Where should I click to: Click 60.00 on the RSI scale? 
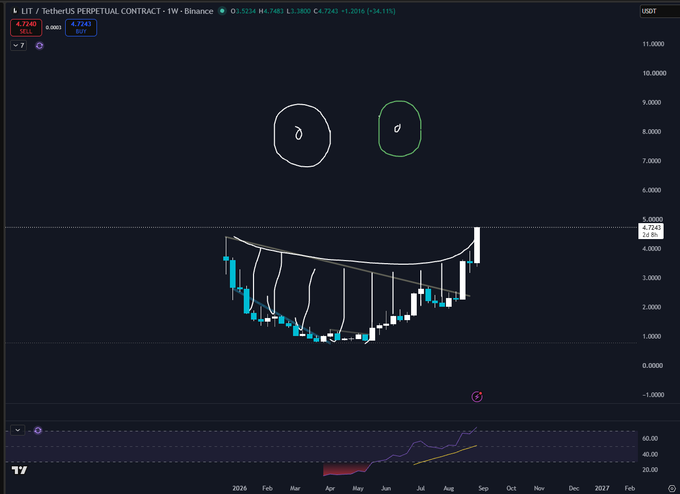(x=650, y=438)
